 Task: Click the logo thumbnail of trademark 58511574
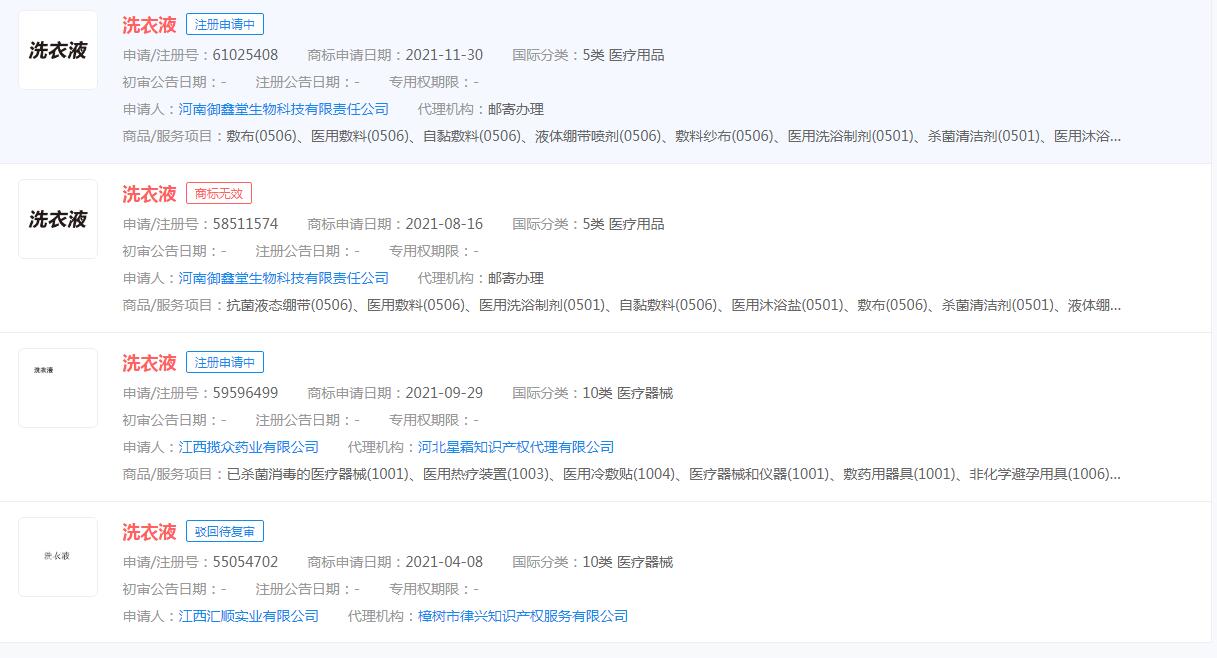click(x=58, y=219)
